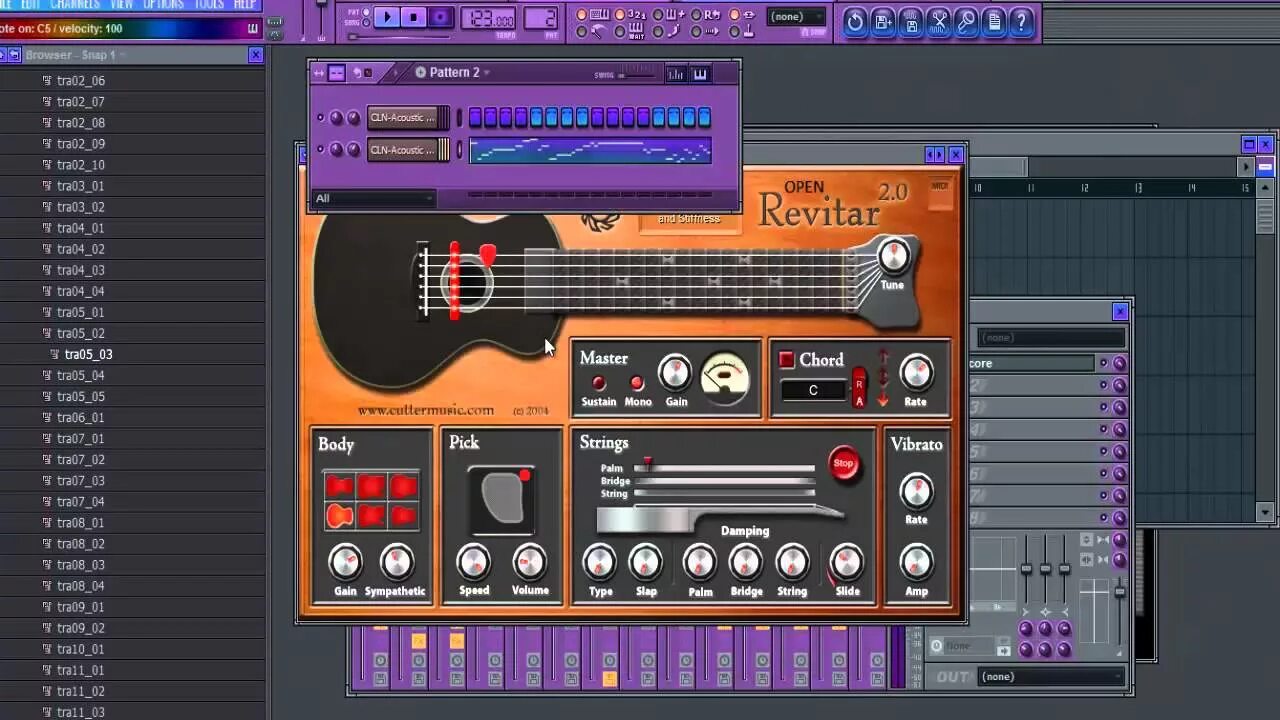This screenshot has height=720, width=1280.
Task: Click the render-to-audio floppy-wave toolbar icon
Action: click(911, 21)
